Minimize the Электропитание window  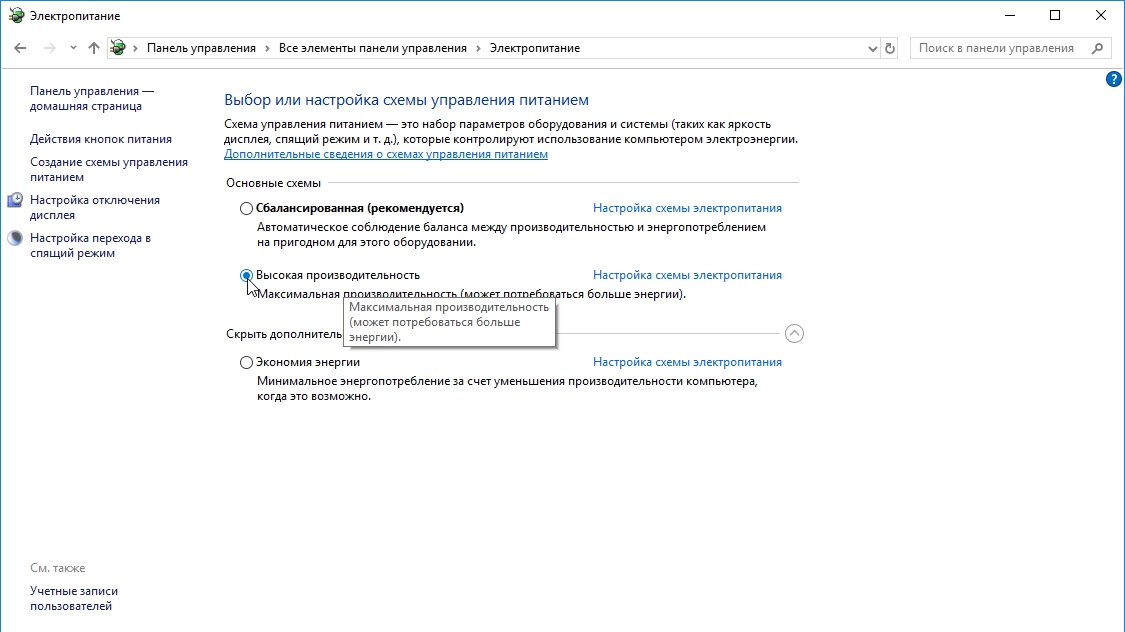[x=1009, y=16]
